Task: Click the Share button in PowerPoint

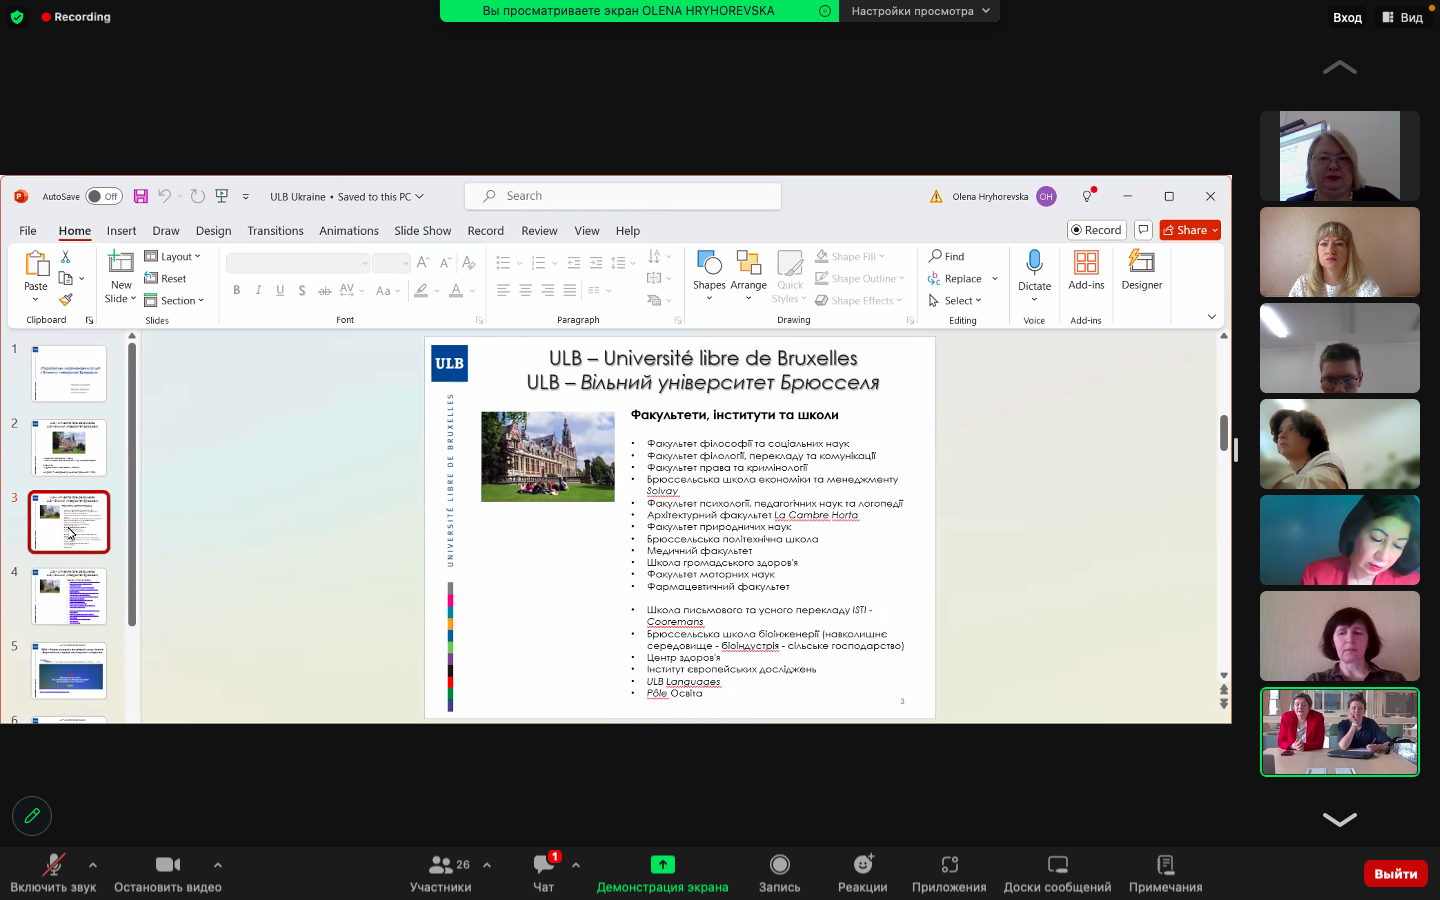Action: click(x=1190, y=230)
